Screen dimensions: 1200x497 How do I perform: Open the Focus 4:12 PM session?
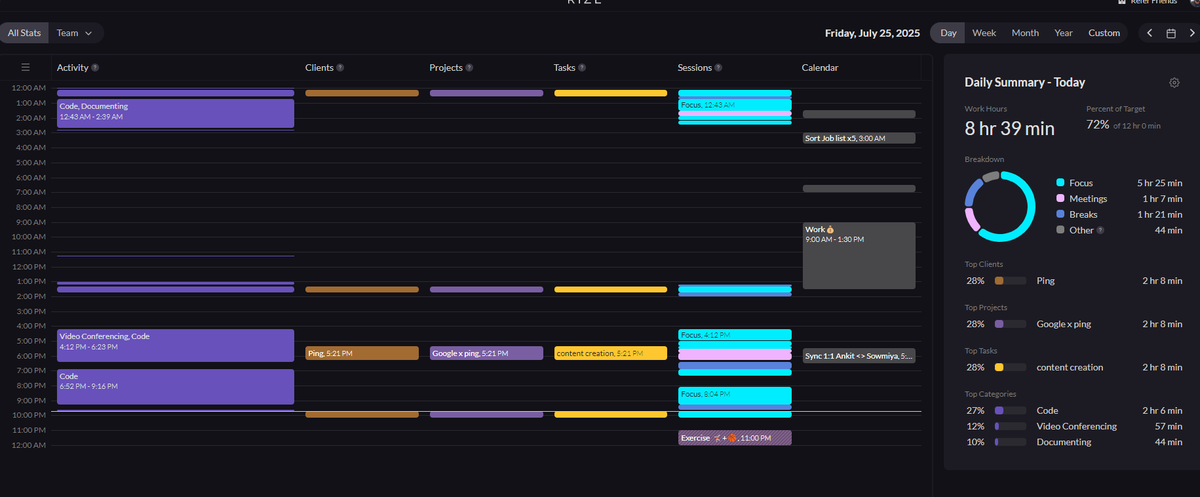[x=734, y=334]
